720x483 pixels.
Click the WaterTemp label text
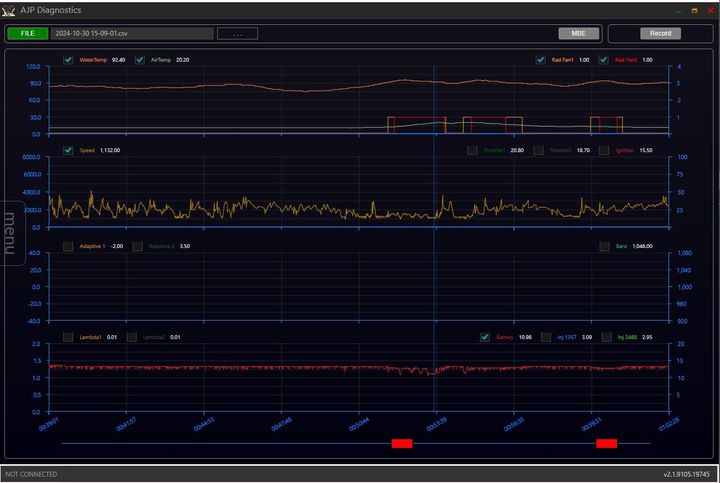[x=93, y=60]
